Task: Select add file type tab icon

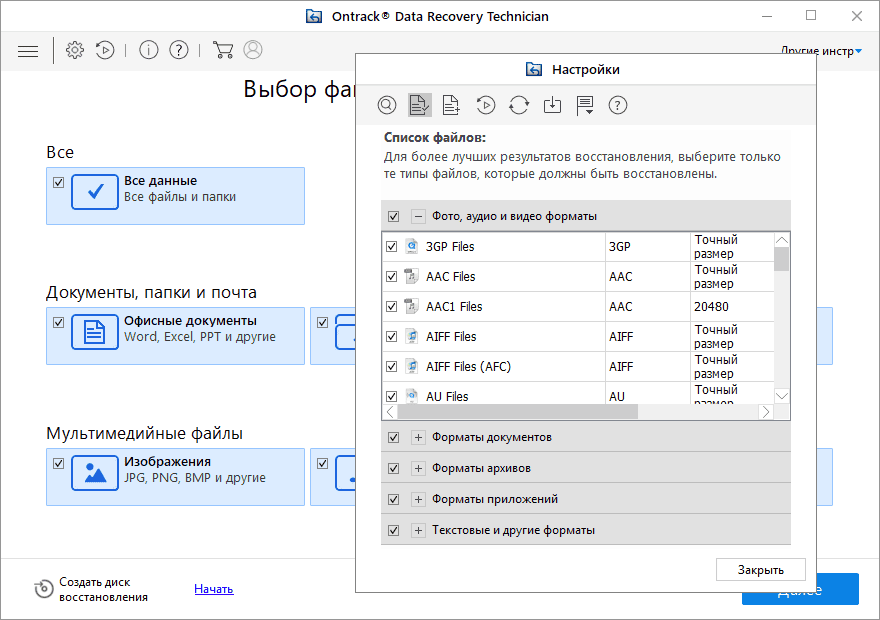Action: (x=451, y=105)
